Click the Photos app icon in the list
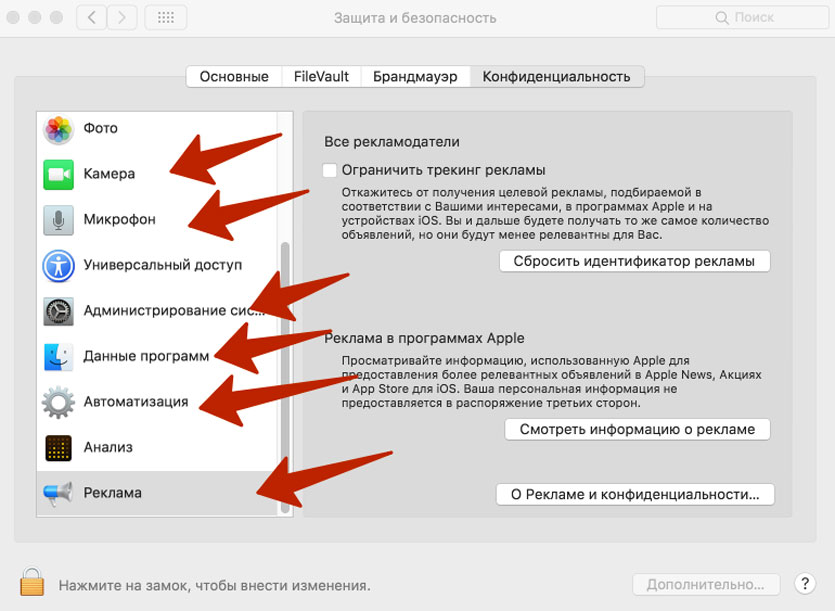Screen dimensions: 835x611 tap(59, 129)
